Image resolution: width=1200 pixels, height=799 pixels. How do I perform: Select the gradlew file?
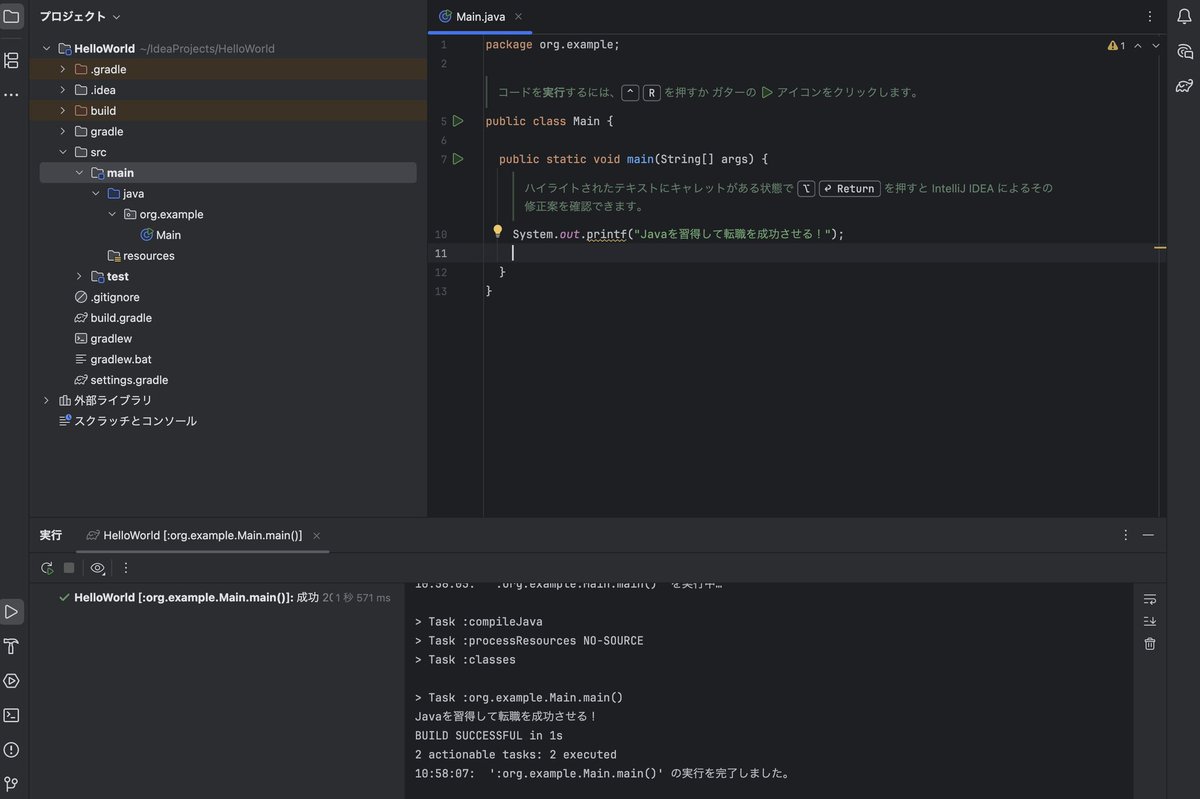point(103,339)
